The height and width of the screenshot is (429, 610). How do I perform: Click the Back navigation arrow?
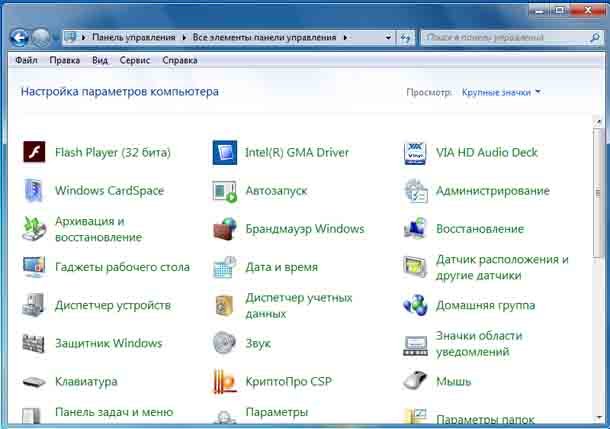[19, 38]
